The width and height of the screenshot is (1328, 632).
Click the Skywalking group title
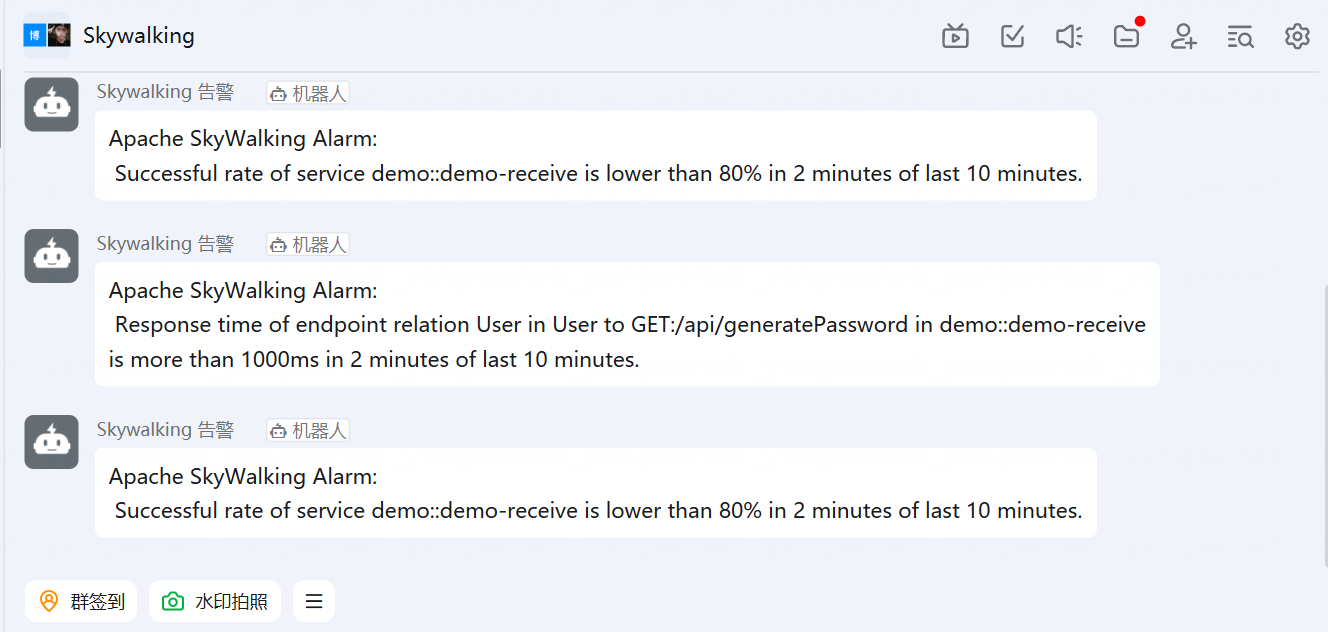pyautogui.click(x=139, y=36)
